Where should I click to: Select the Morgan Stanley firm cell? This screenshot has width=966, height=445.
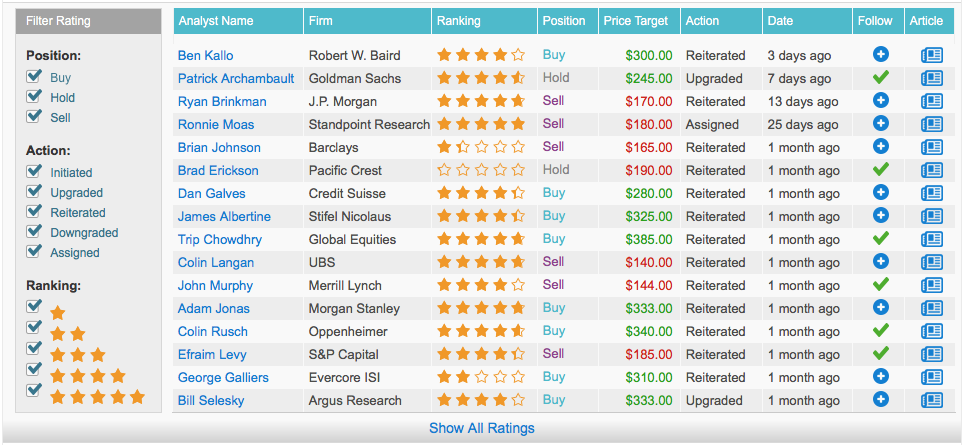pos(354,309)
